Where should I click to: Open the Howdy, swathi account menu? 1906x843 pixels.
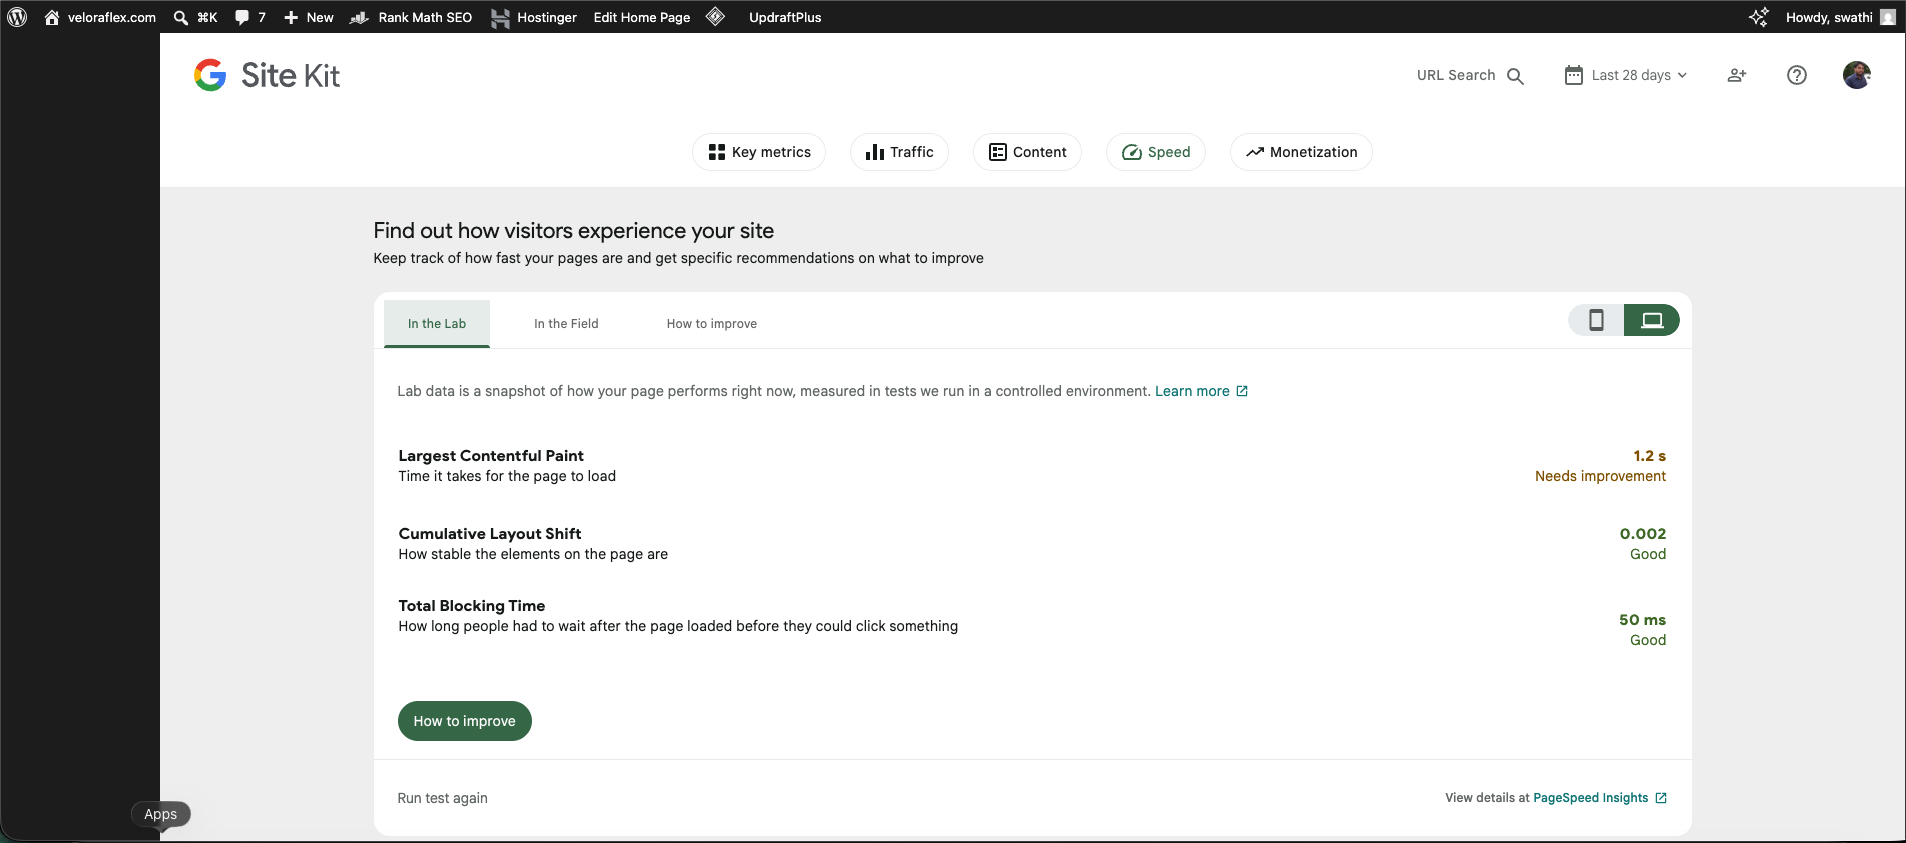pyautogui.click(x=1840, y=17)
